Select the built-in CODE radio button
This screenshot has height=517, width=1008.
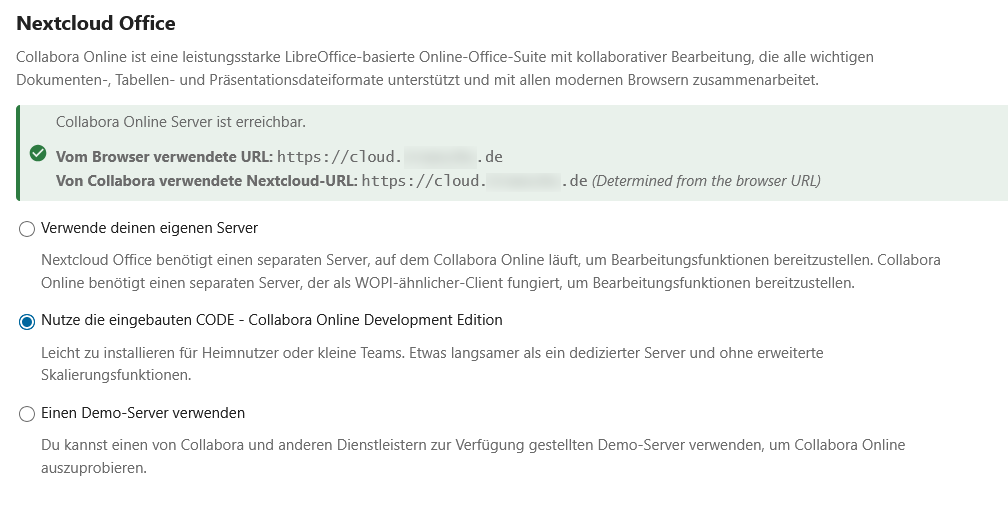click(x=27, y=321)
